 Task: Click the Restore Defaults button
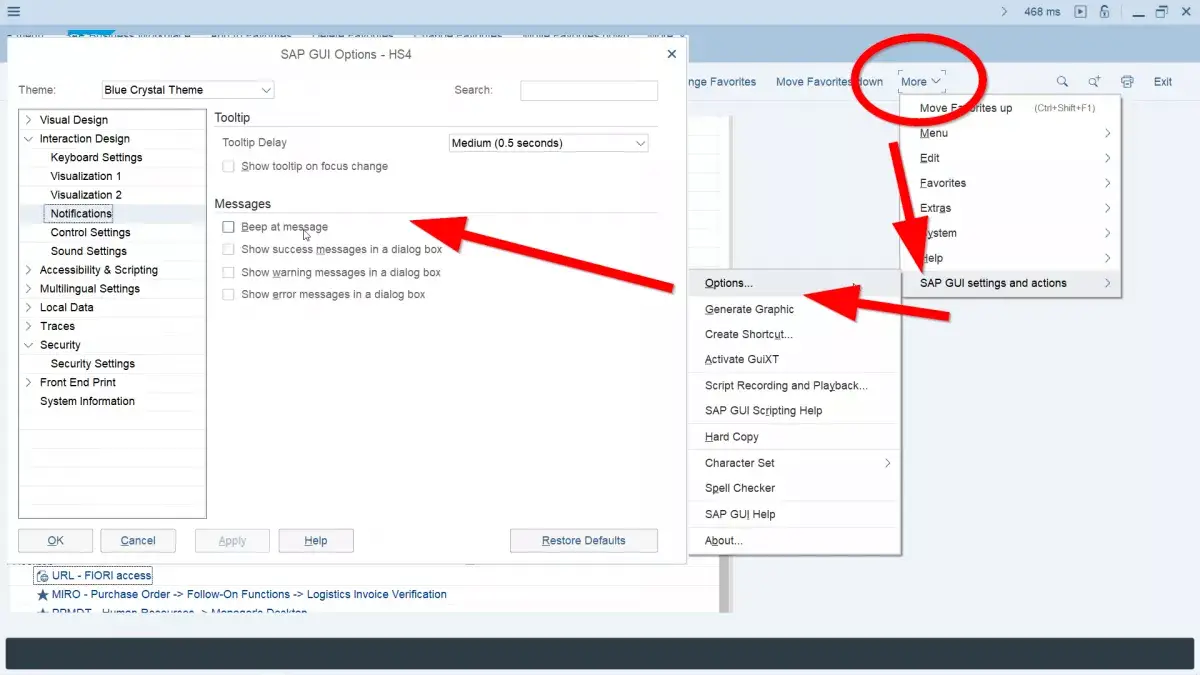click(x=584, y=541)
